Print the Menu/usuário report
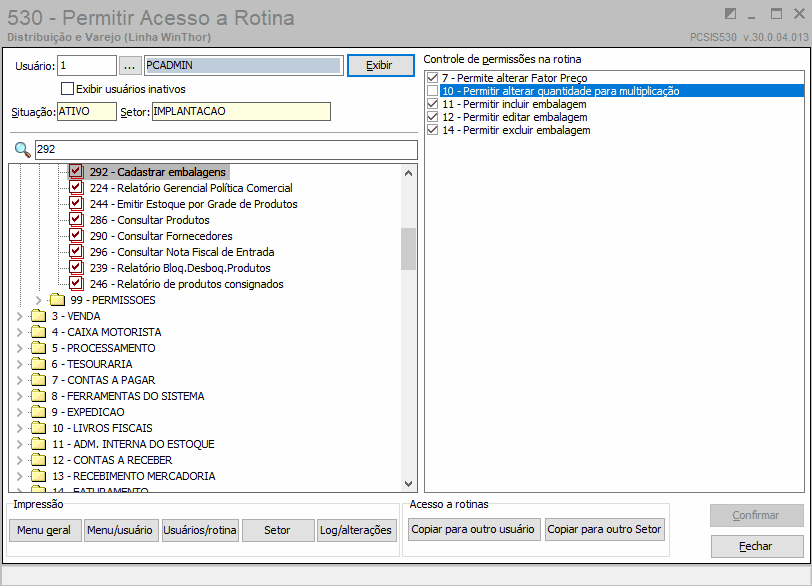 (120, 530)
